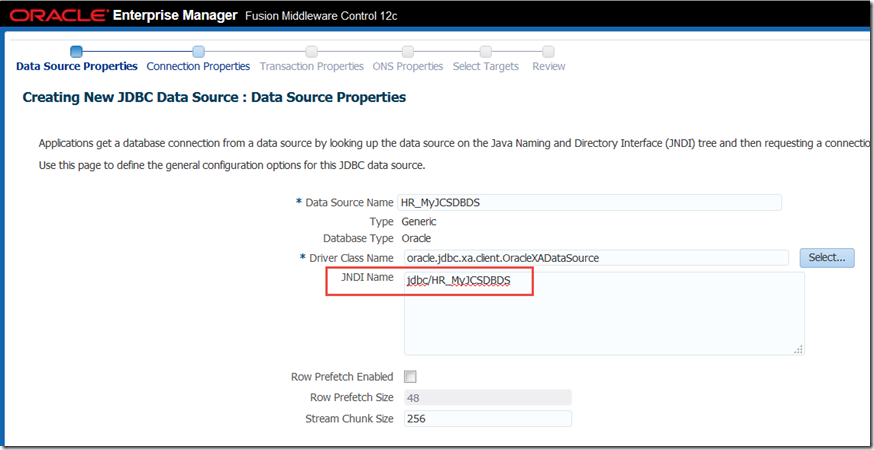Select the Transaction Properties step label

click(x=312, y=67)
